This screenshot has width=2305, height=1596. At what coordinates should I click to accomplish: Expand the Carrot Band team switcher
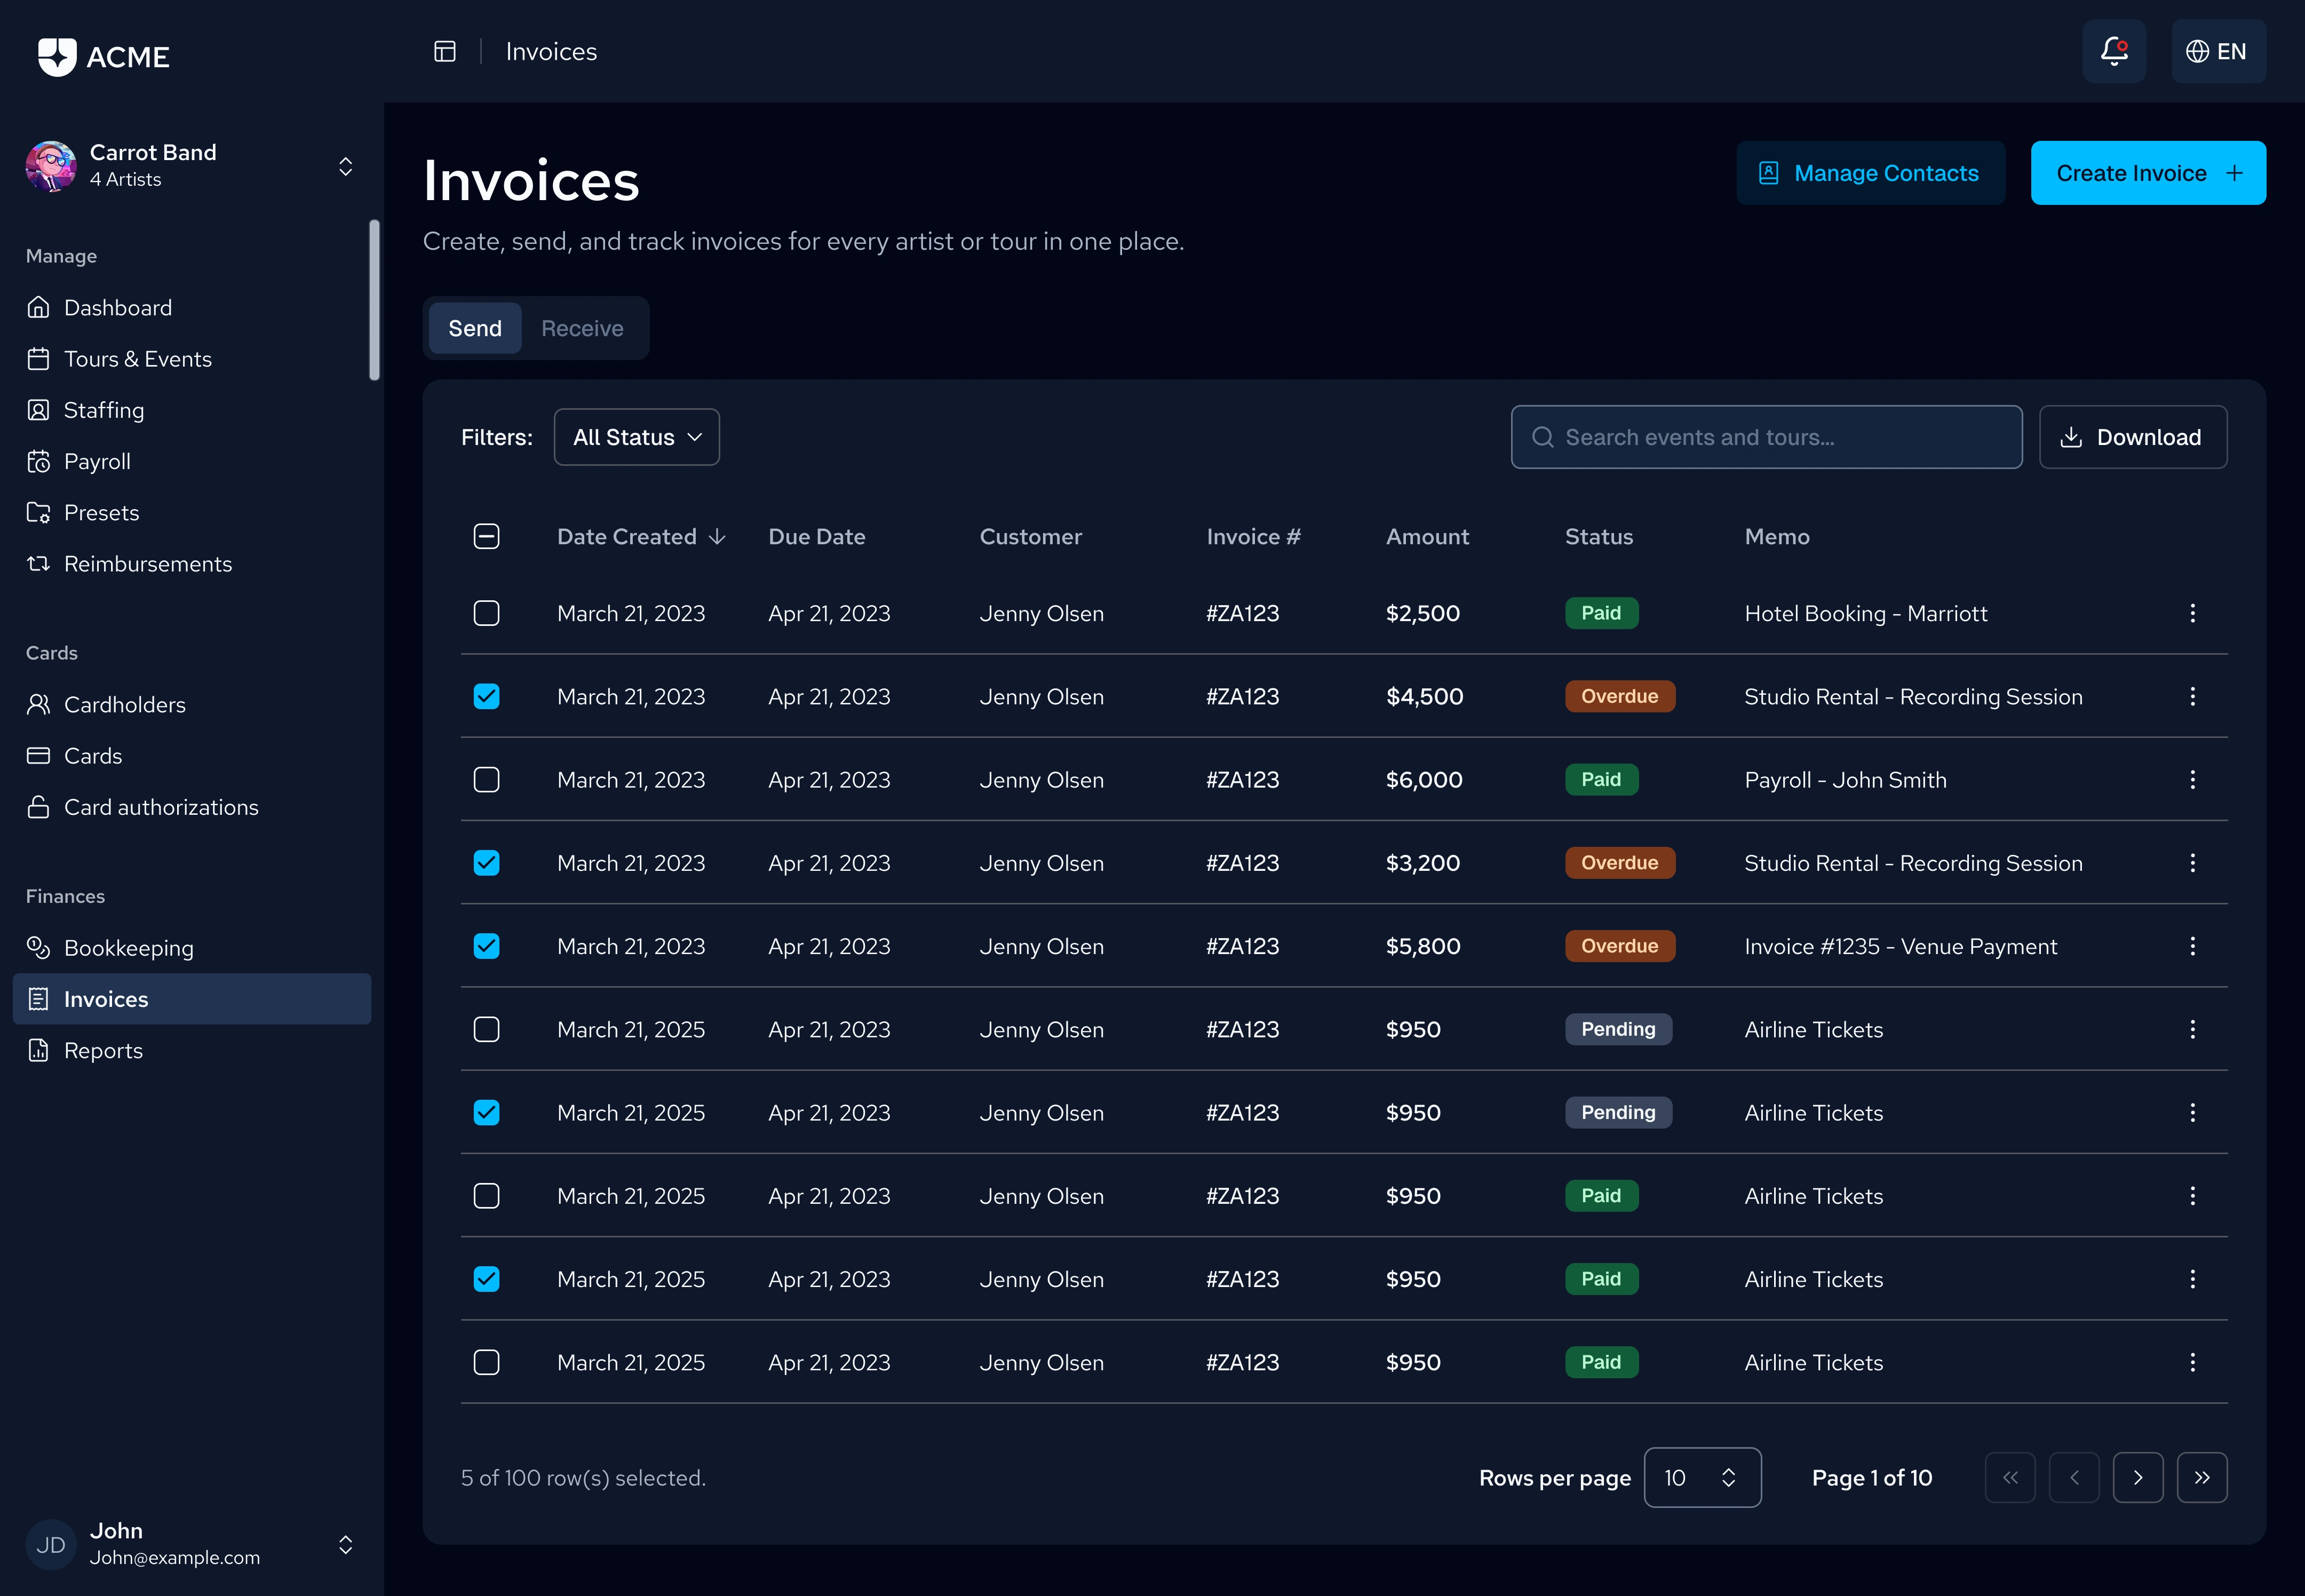tap(345, 166)
